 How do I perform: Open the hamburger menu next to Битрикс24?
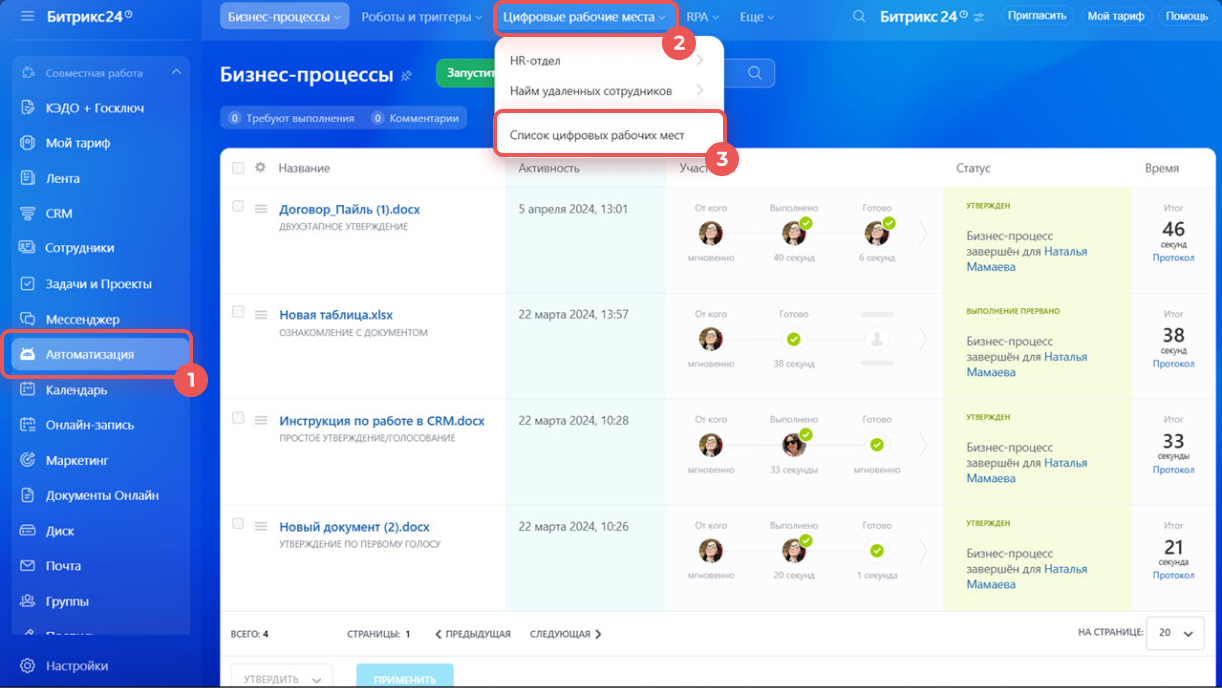coord(27,17)
